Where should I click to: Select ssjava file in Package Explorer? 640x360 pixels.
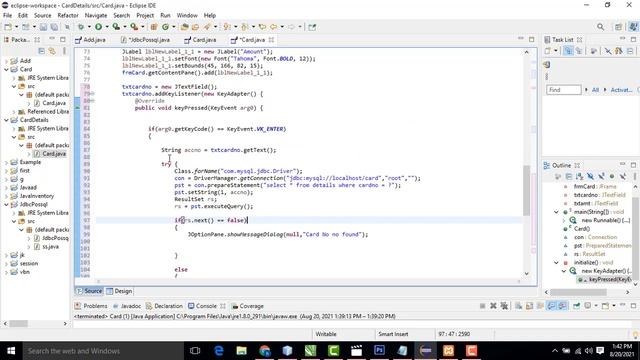coord(50,247)
